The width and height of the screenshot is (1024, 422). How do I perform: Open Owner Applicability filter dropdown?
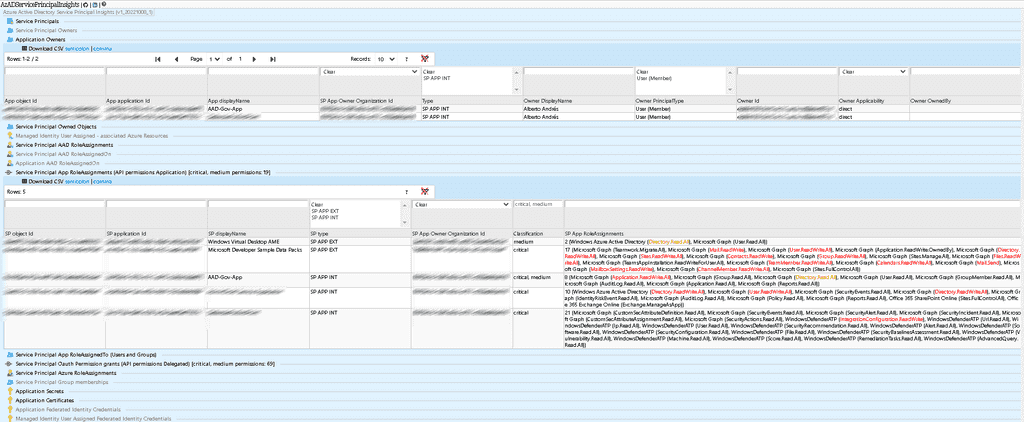874,71
